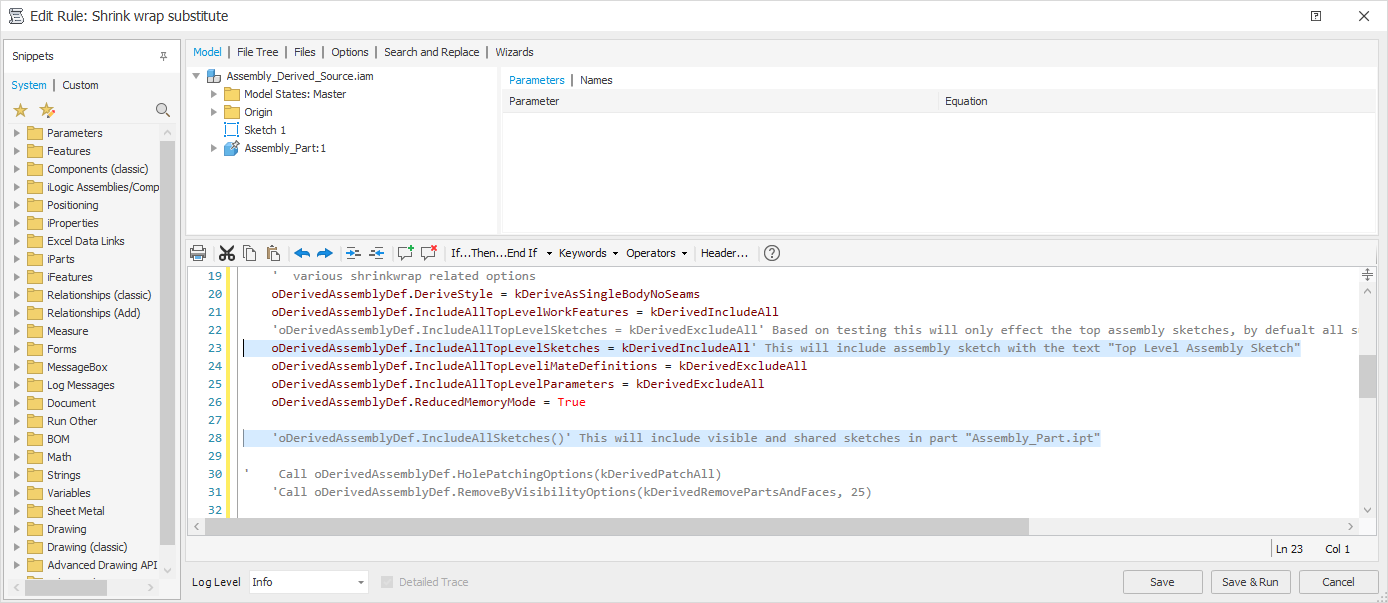The height and width of the screenshot is (603, 1388).
Task: Open window help icon in title bar
Action: pyautogui.click(x=1316, y=16)
